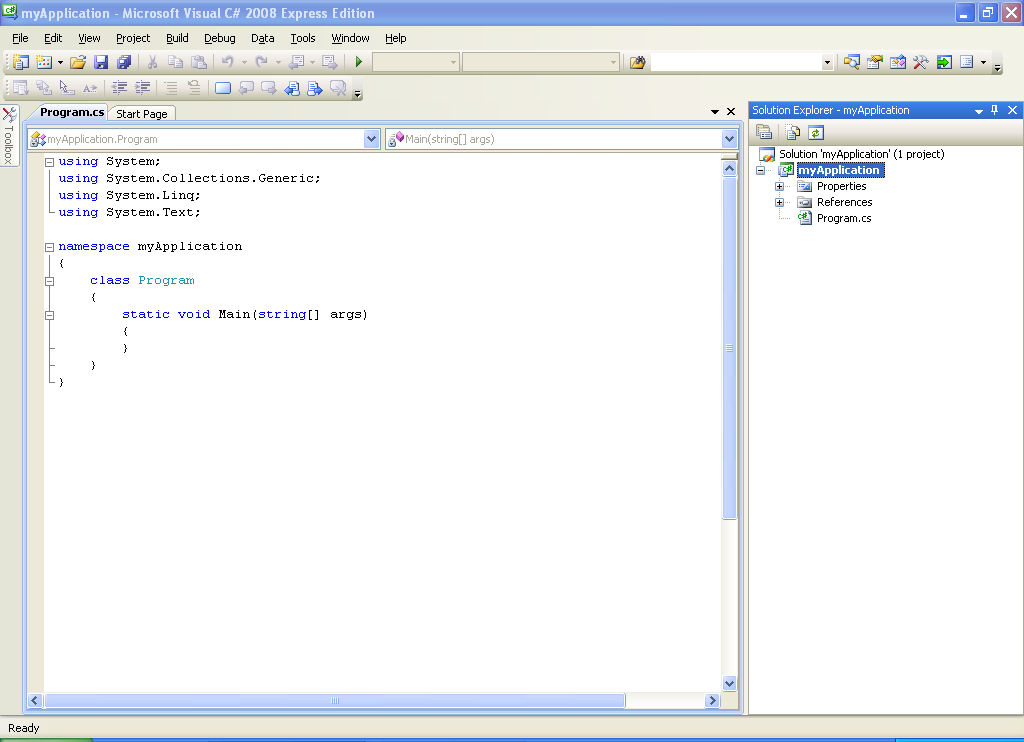Collapse the namespace myApplication block

coord(49,247)
